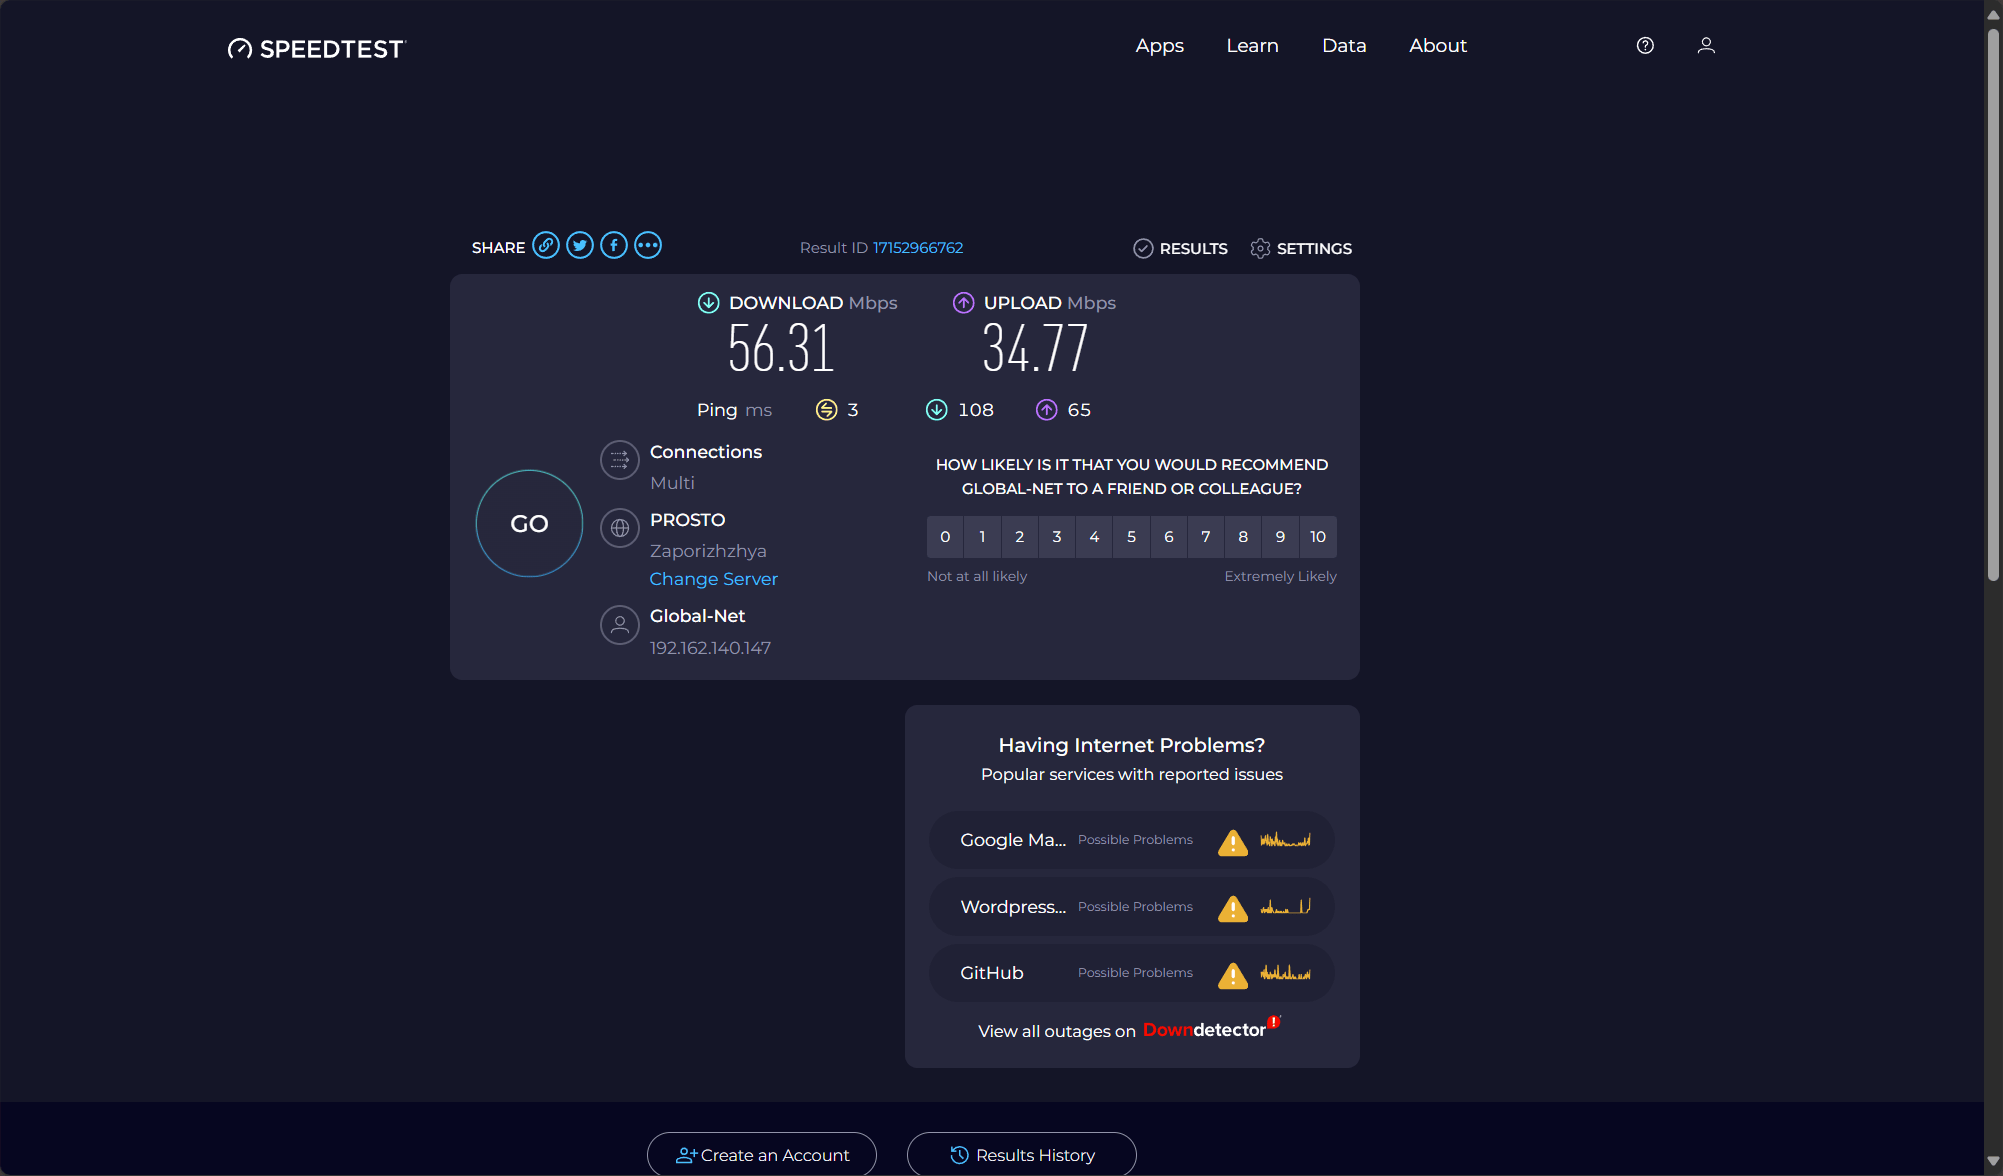Click the IP address 192.162.140.147
The height and width of the screenshot is (1176, 2003).
710,648
